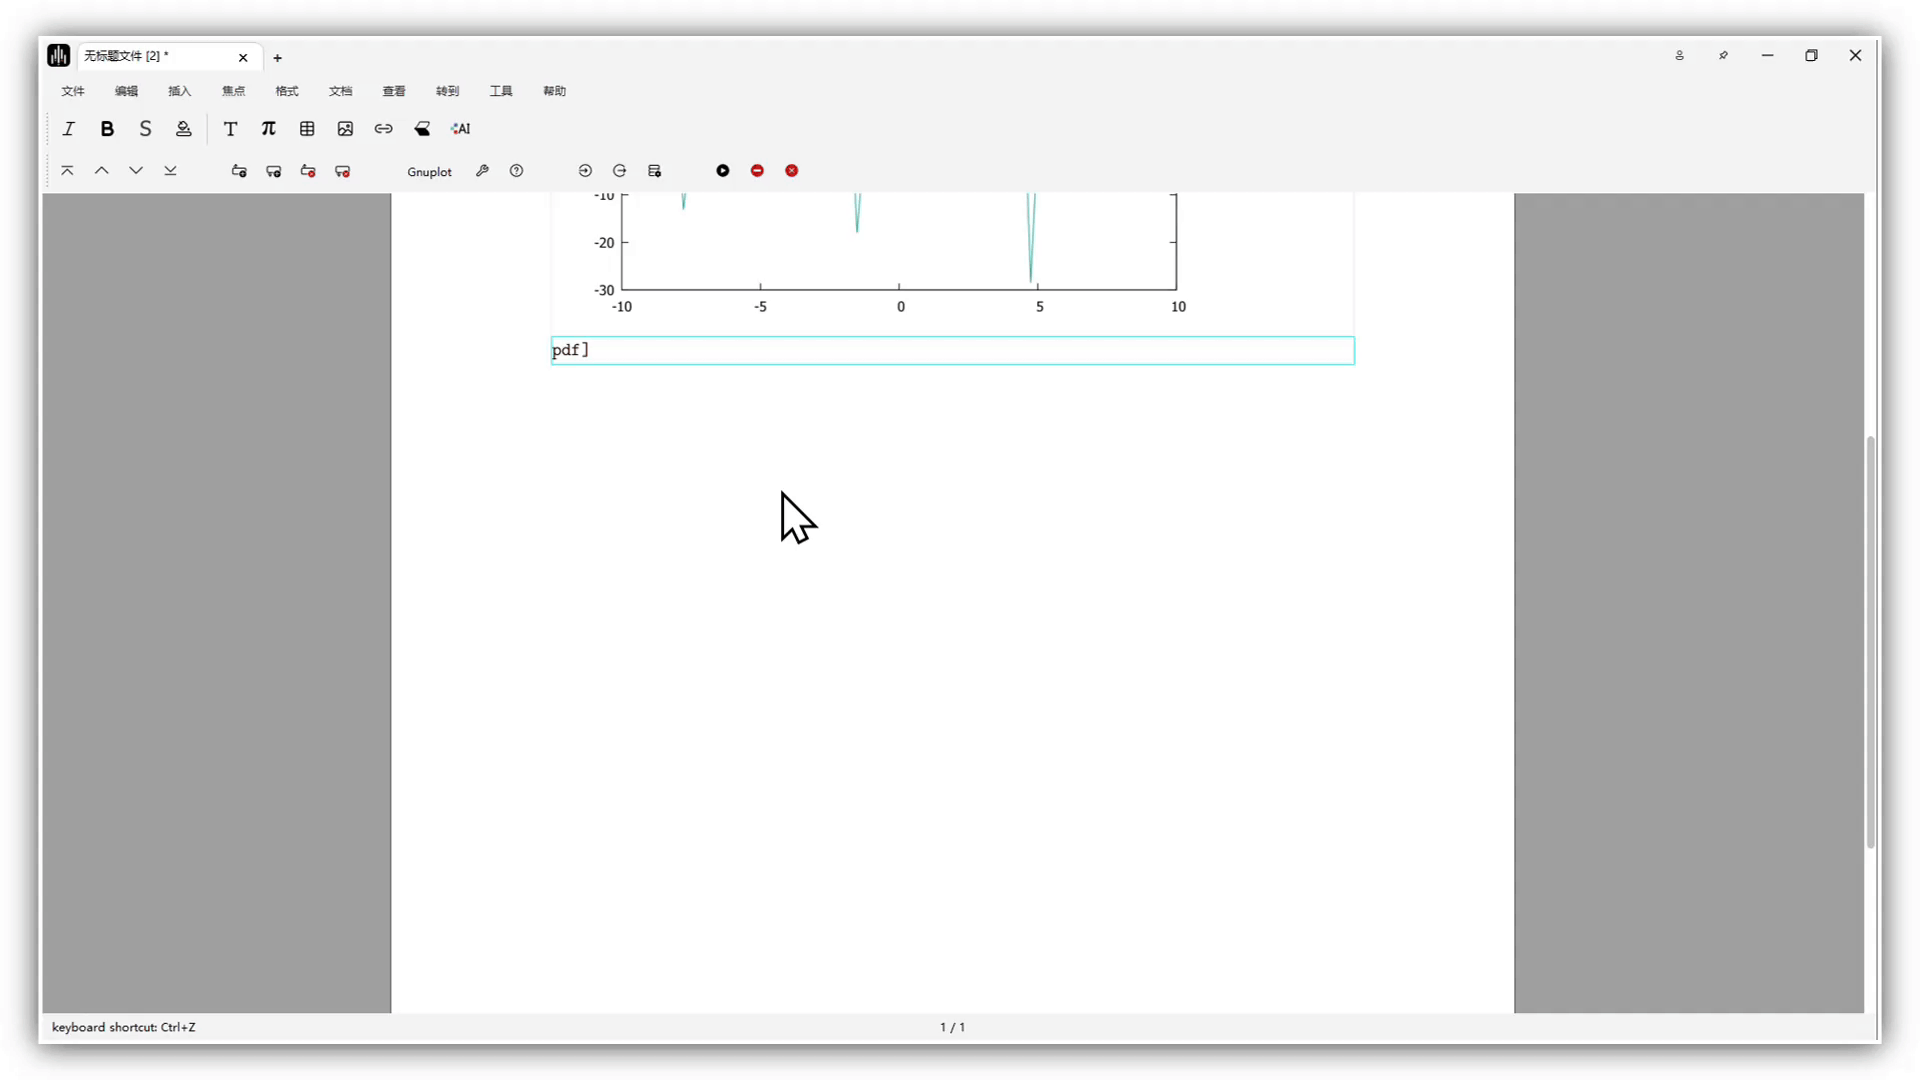1920x1080 pixels.
Task: Go to first field with top arrow
Action: pyautogui.click(x=67, y=171)
